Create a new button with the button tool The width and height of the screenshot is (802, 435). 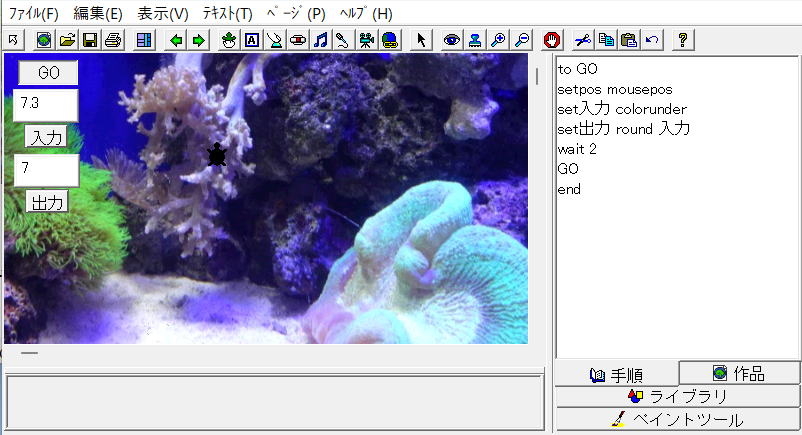click(x=275, y=39)
